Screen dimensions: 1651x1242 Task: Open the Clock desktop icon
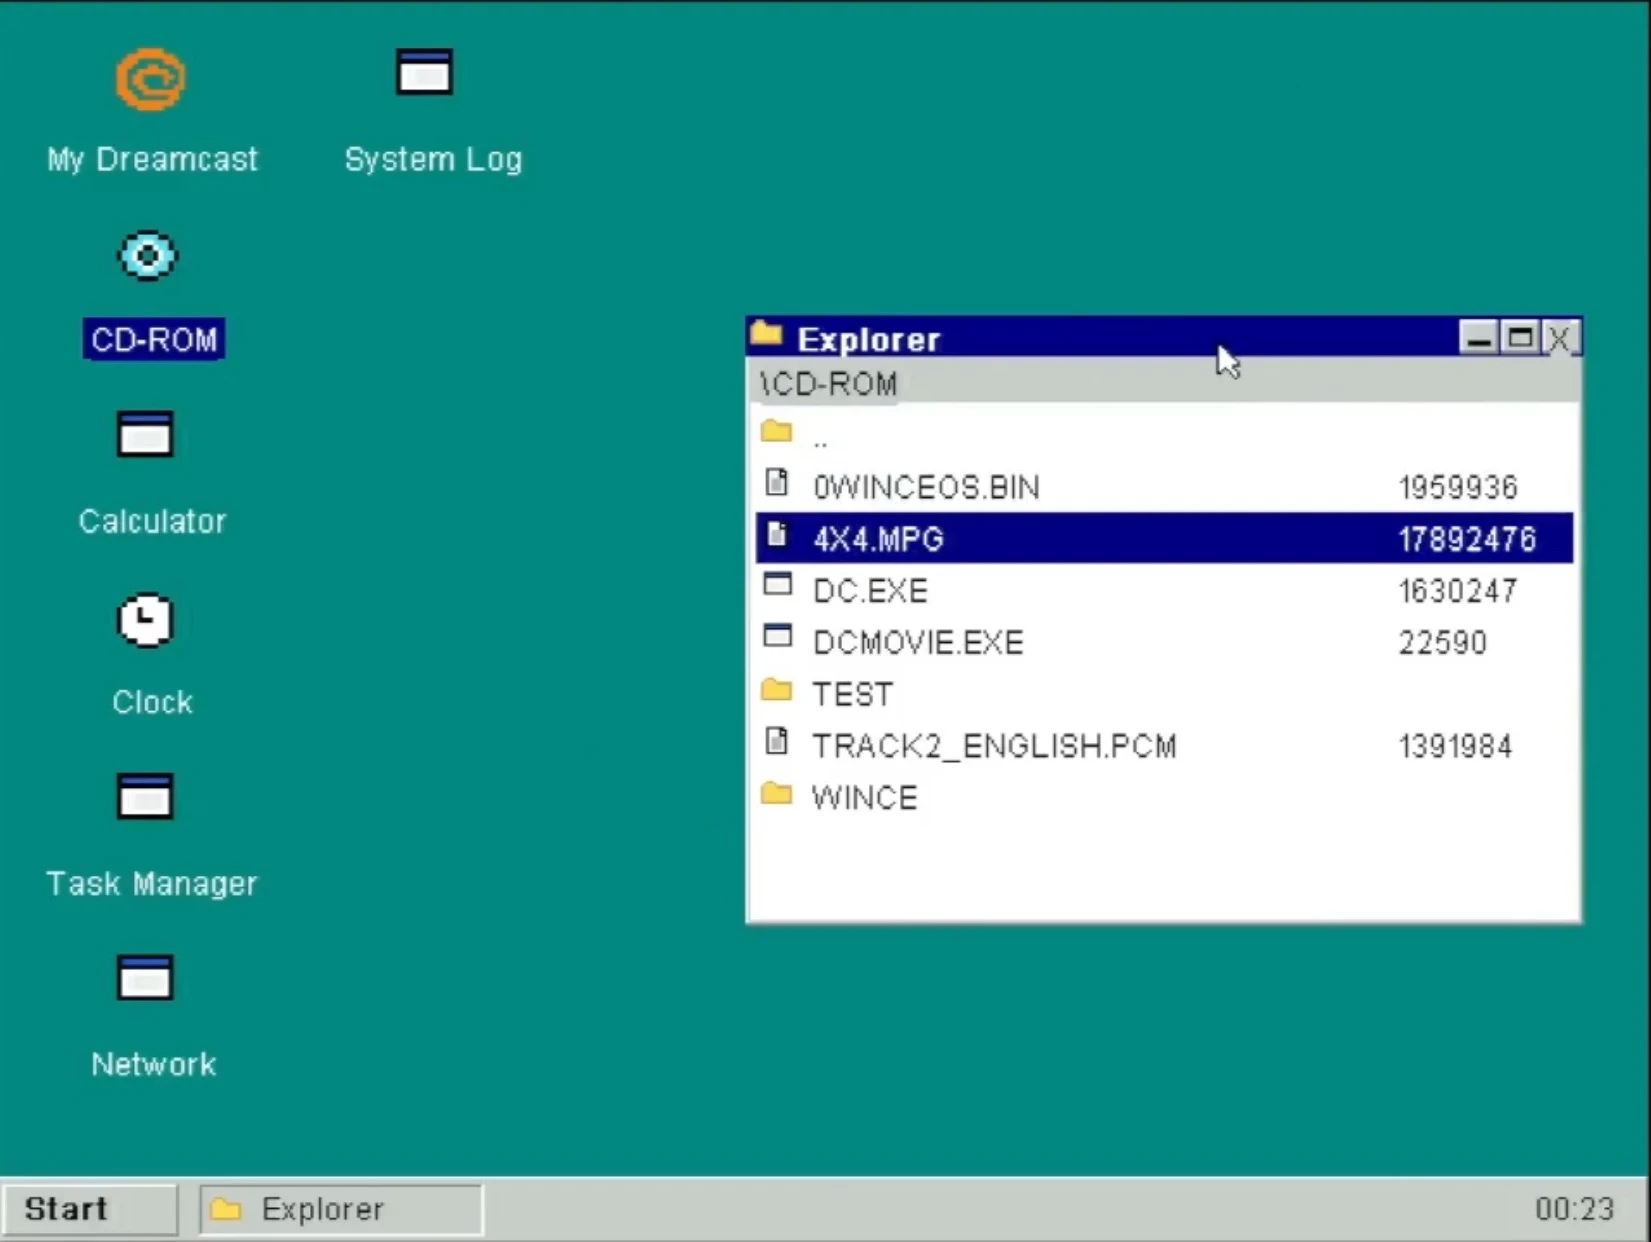click(146, 620)
